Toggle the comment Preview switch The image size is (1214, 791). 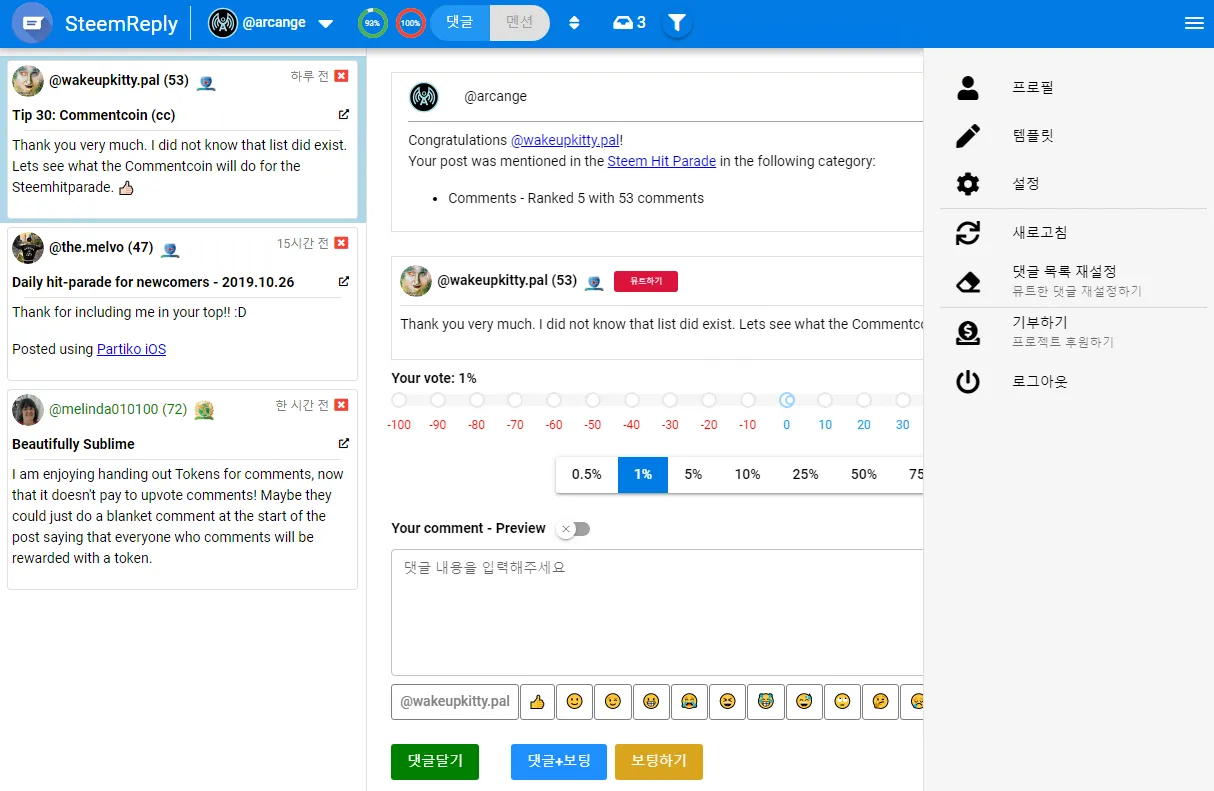tap(573, 529)
